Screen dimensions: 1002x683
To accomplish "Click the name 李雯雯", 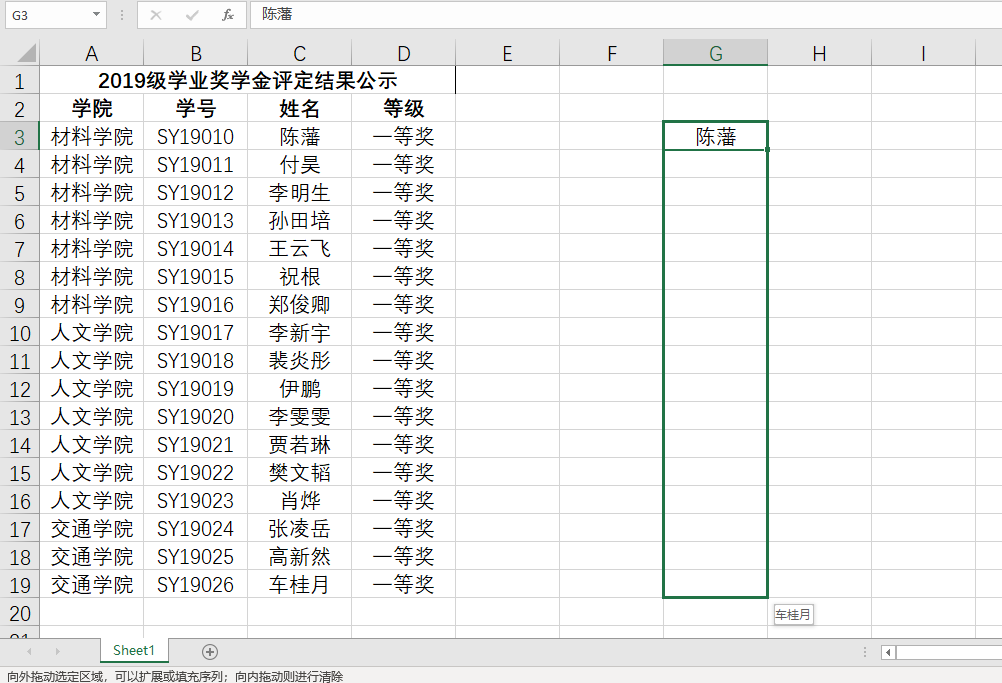I will pyautogui.click(x=299, y=417).
